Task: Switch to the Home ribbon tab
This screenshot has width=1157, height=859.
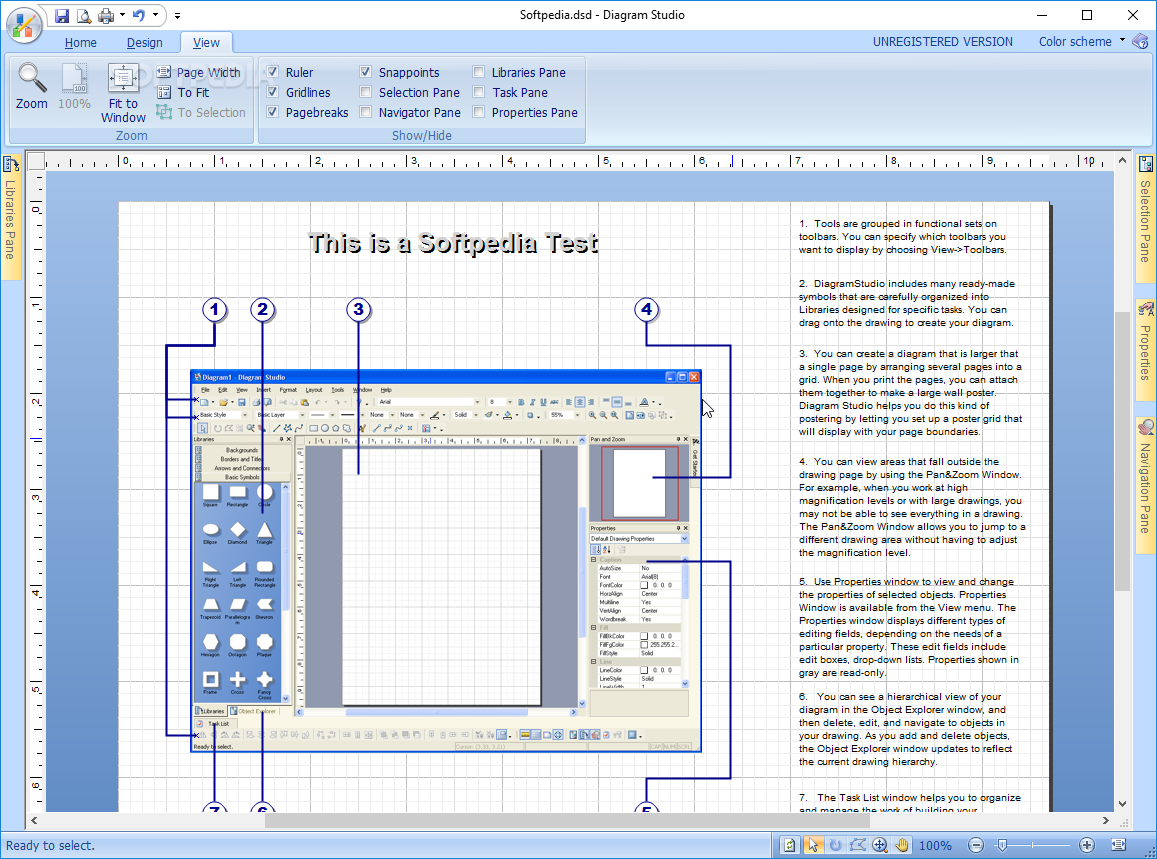Action: point(80,43)
